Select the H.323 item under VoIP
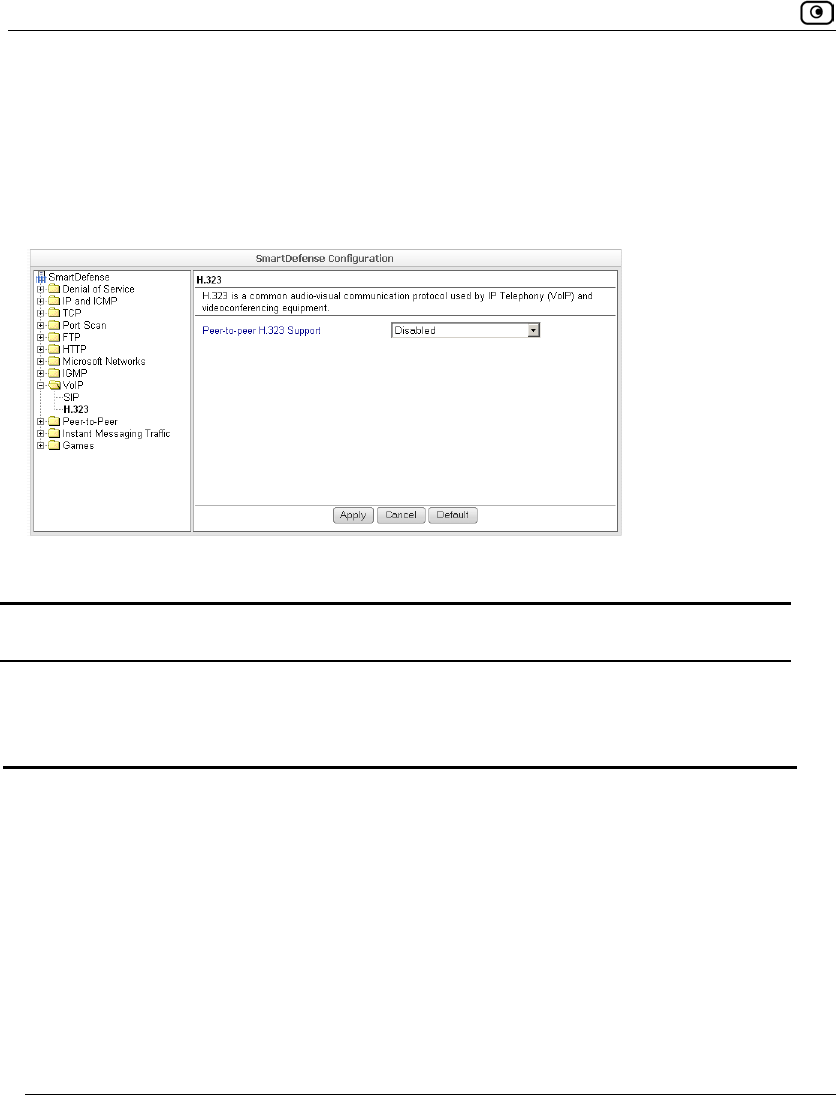The image size is (836, 1095). click(x=76, y=409)
